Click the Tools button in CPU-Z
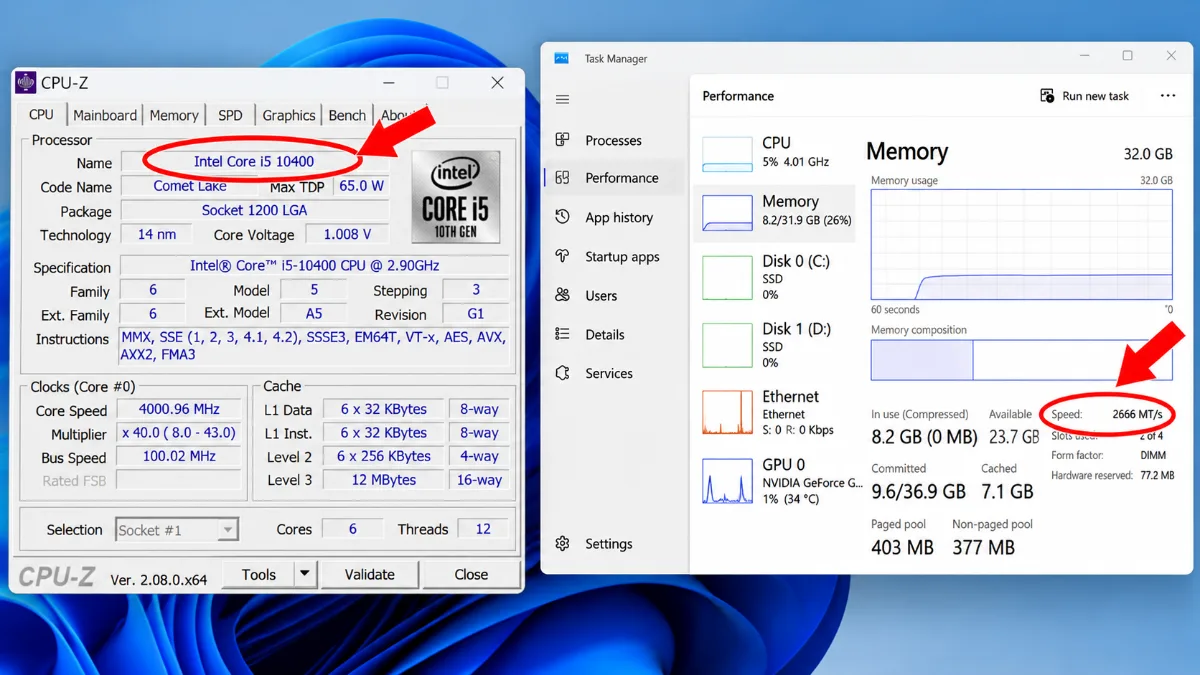Image resolution: width=1200 pixels, height=675 pixels. (x=258, y=574)
